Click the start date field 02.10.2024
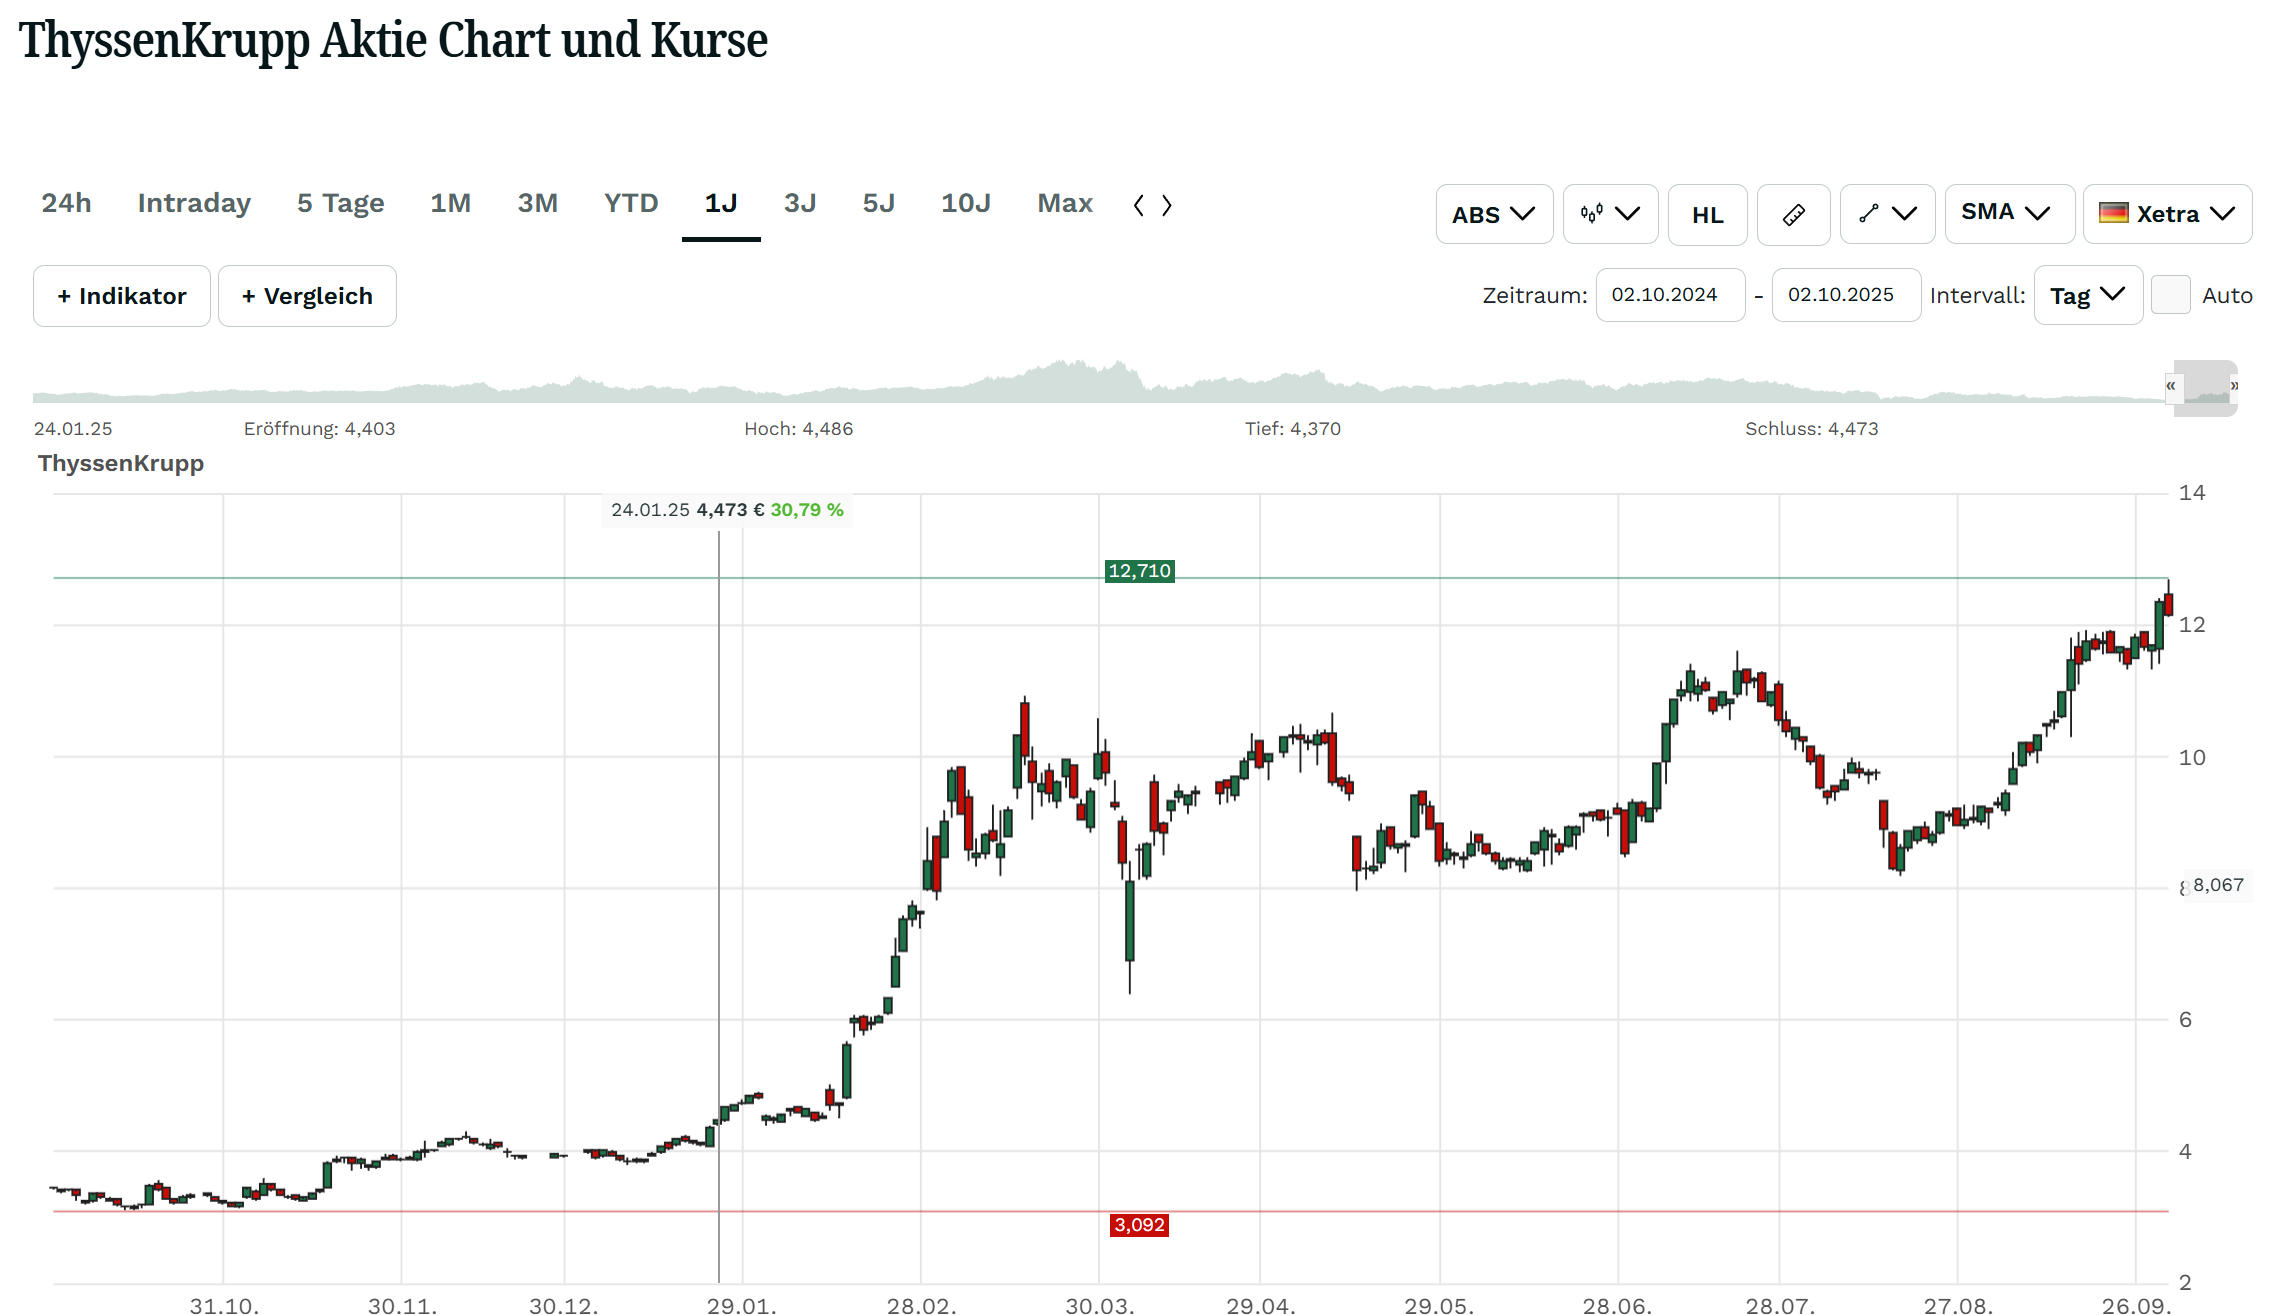Image resolution: width=2269 pixels, height=1315 pixels. coord(1669,295)
